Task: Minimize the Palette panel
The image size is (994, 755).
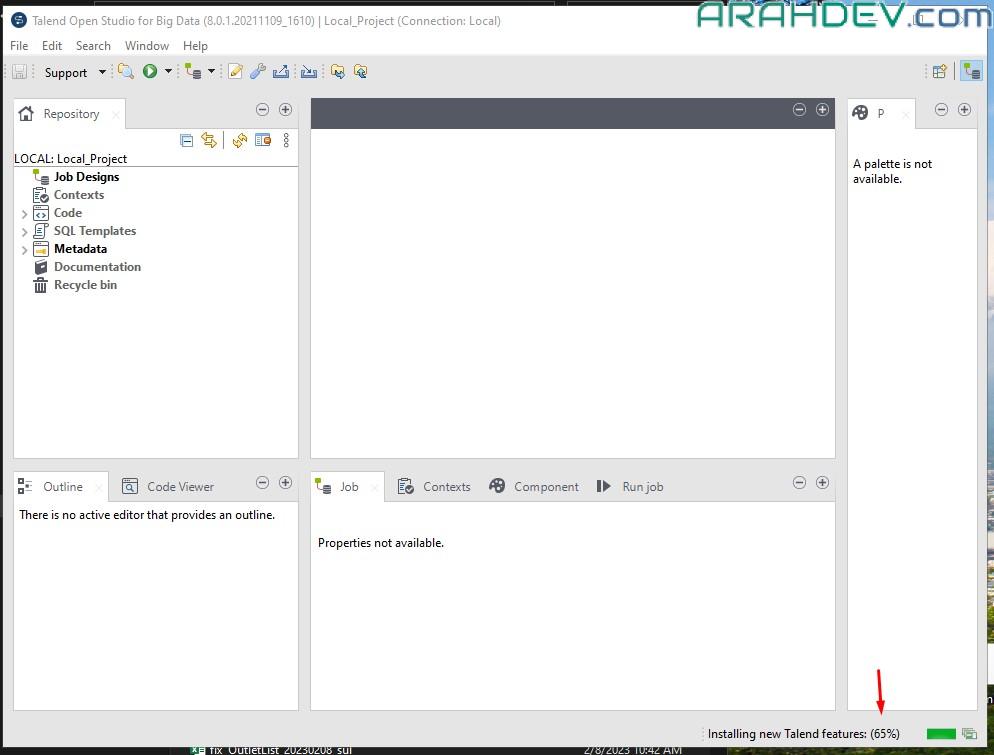Action: (x=941, y=110)
